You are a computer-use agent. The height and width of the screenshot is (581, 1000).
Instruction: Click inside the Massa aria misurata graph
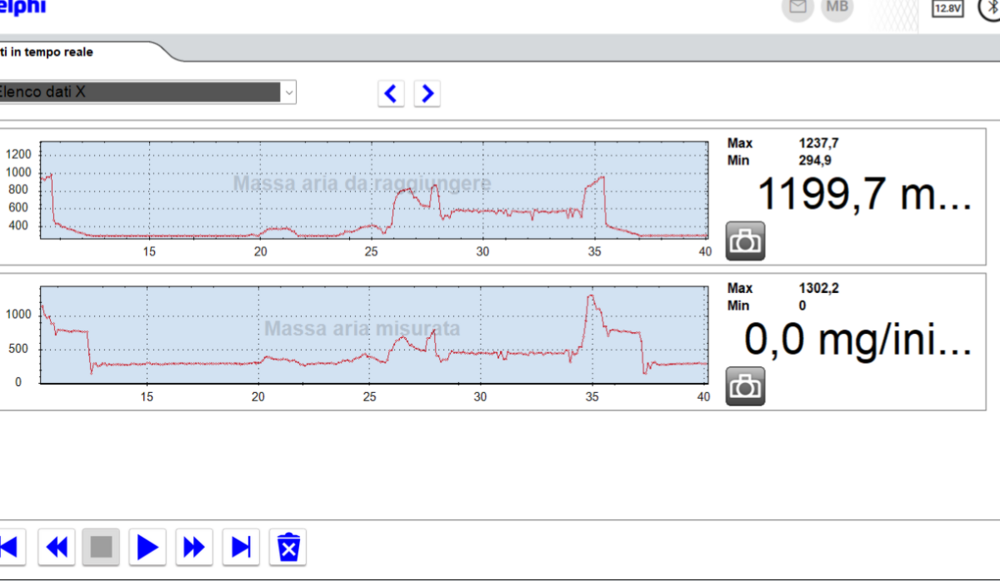pos(375,335)
